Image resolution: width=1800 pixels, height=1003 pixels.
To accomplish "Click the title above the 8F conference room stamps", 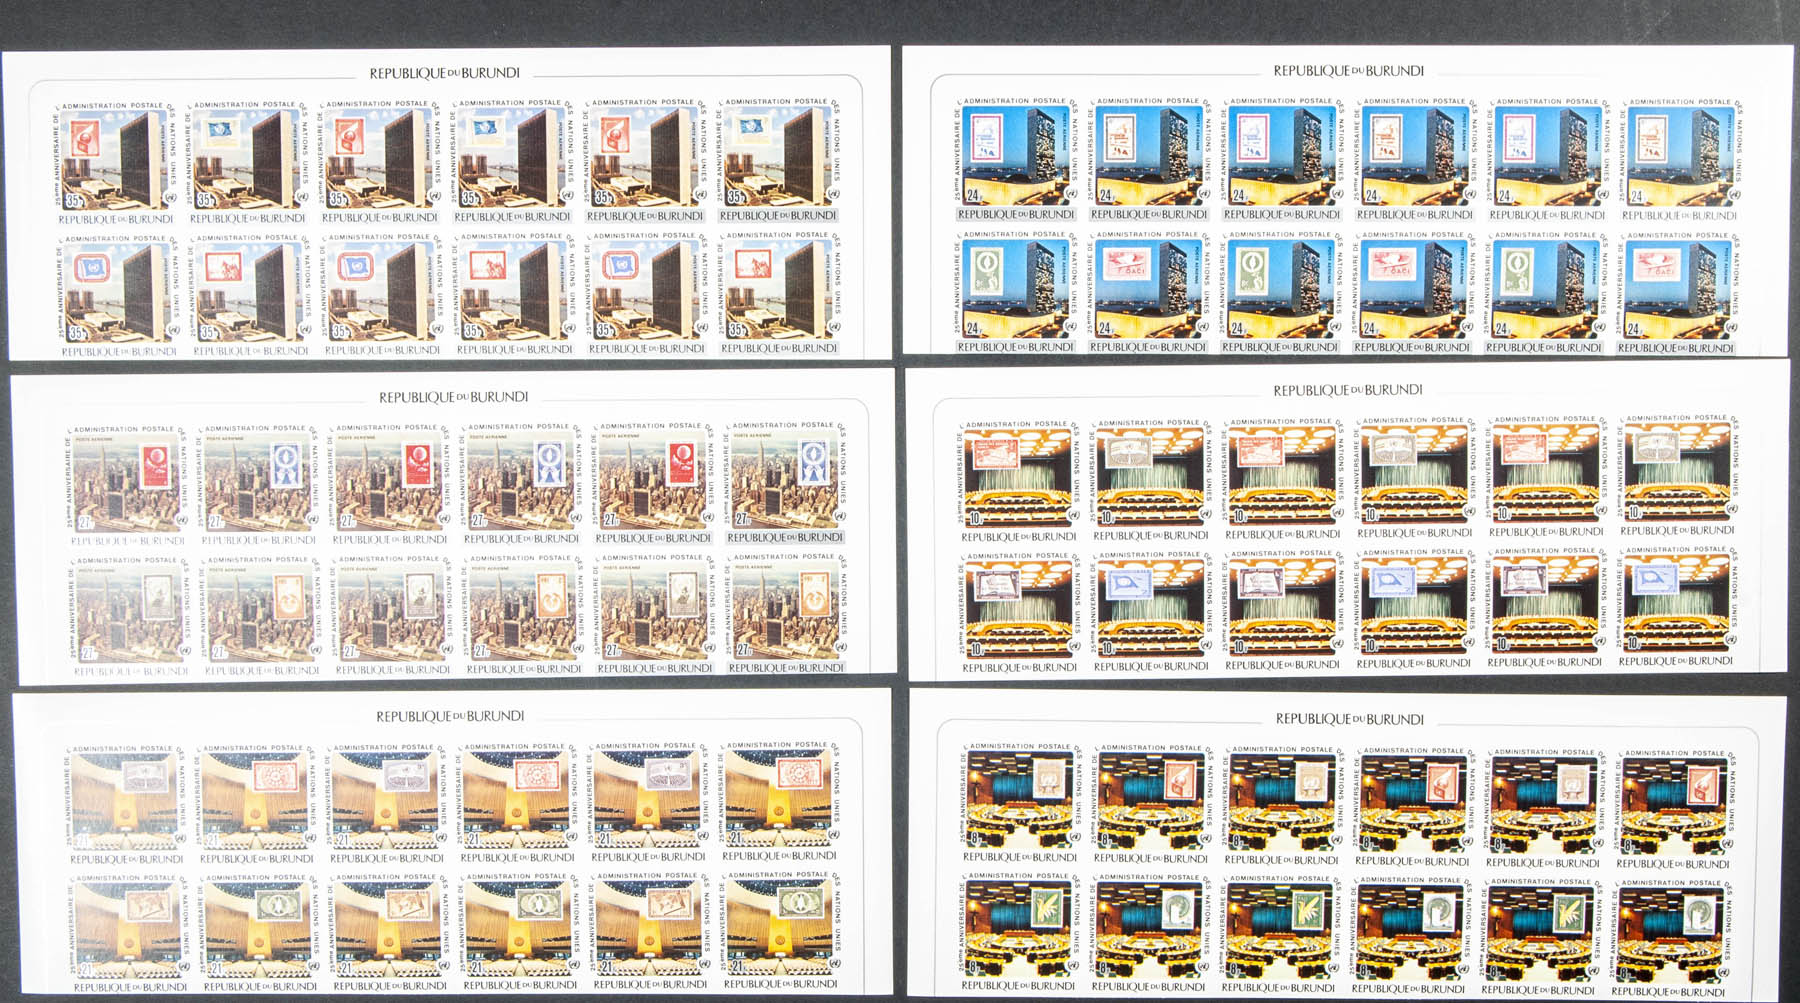I will pos(1349,719).
